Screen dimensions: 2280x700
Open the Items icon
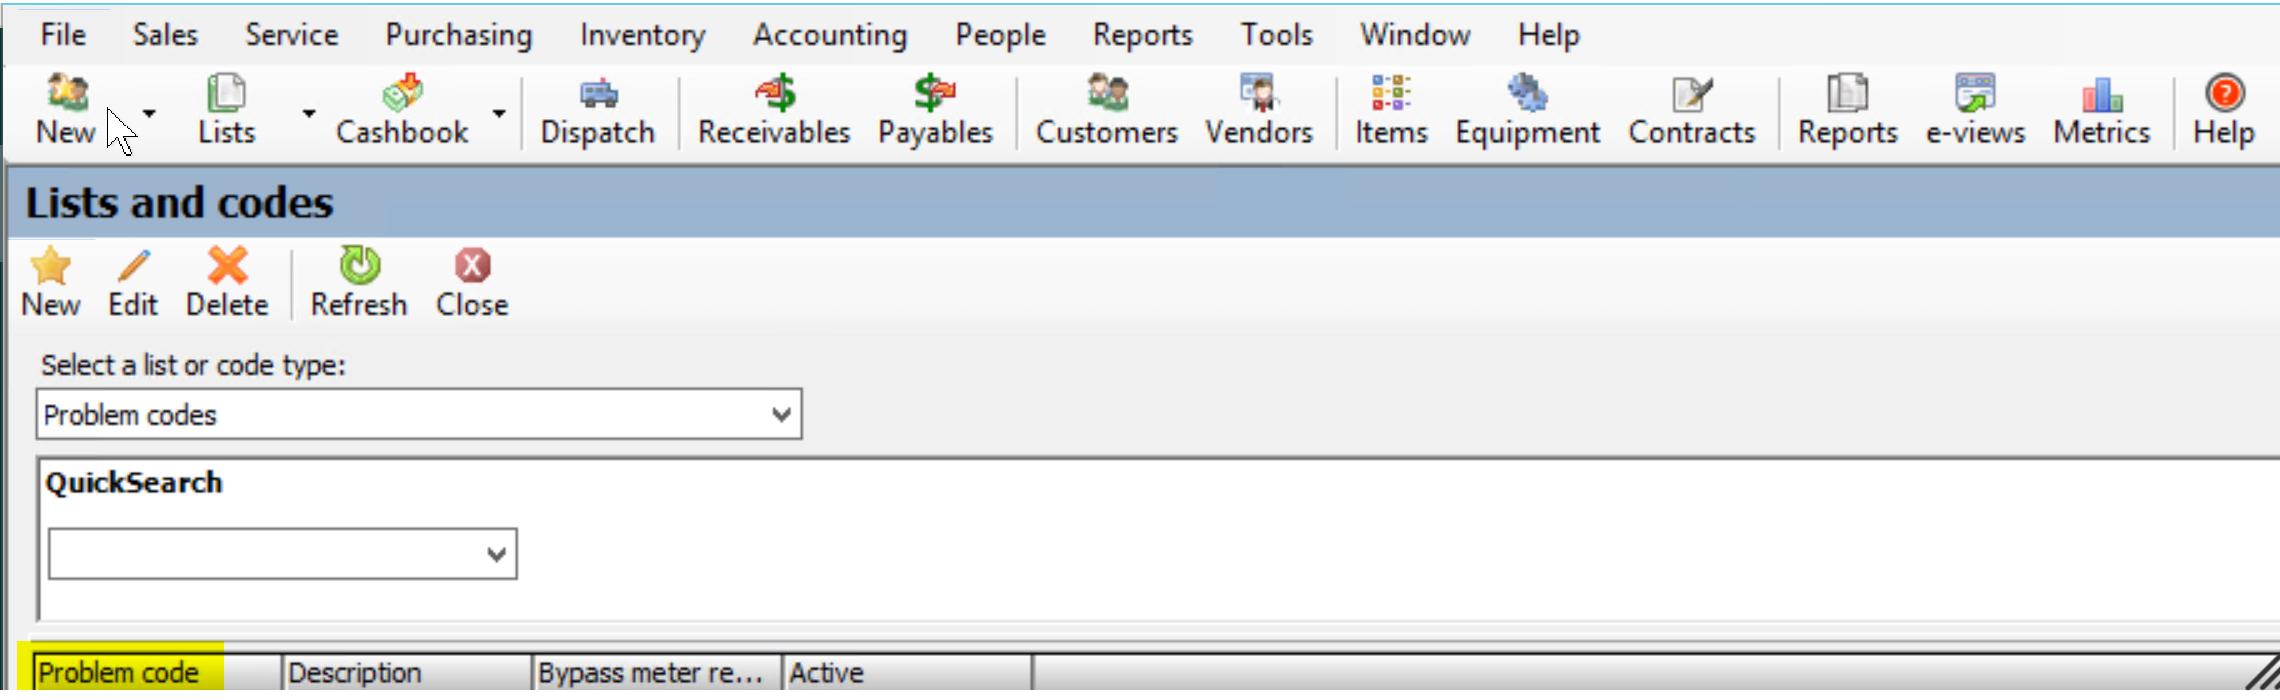(x=1391, y=110)
